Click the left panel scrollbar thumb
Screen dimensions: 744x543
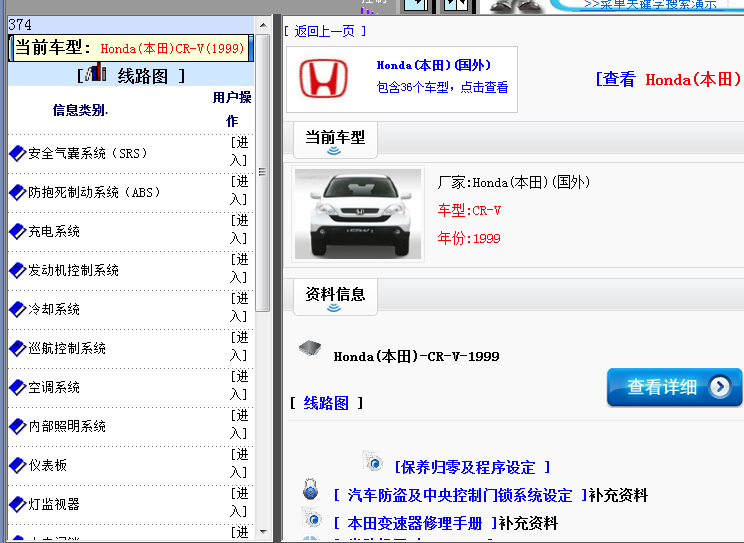pyautogui.click(x=263, y=173)
